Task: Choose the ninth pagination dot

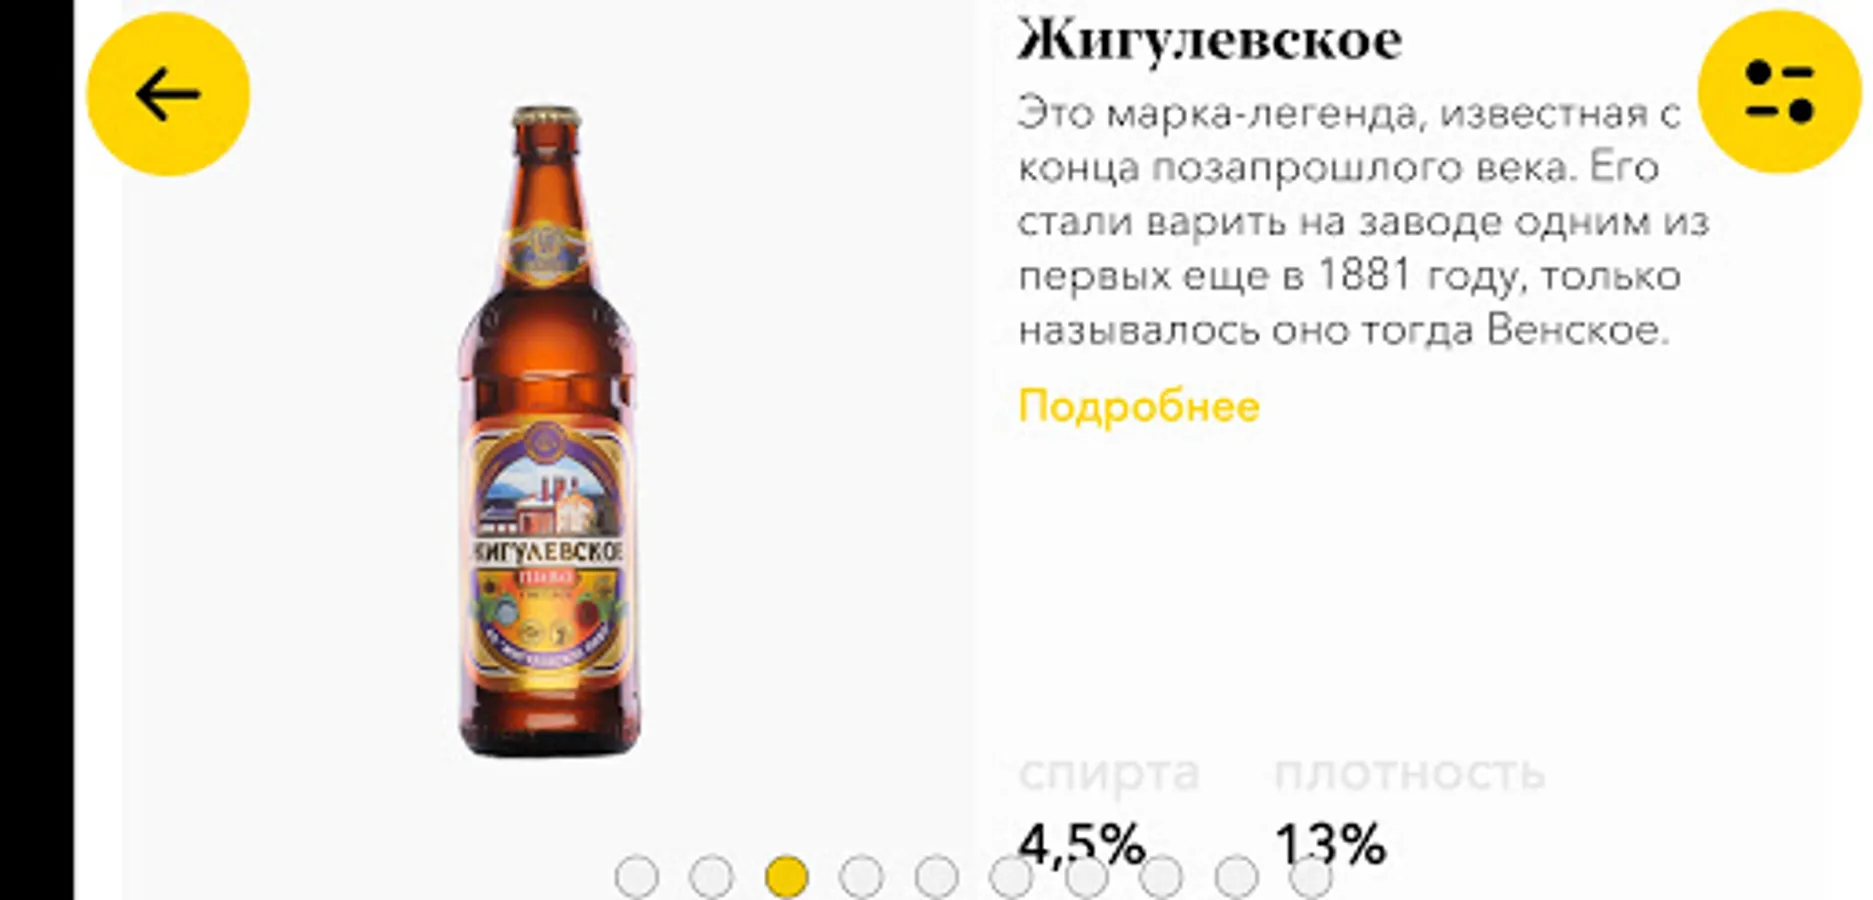Action: point(1236,877)
